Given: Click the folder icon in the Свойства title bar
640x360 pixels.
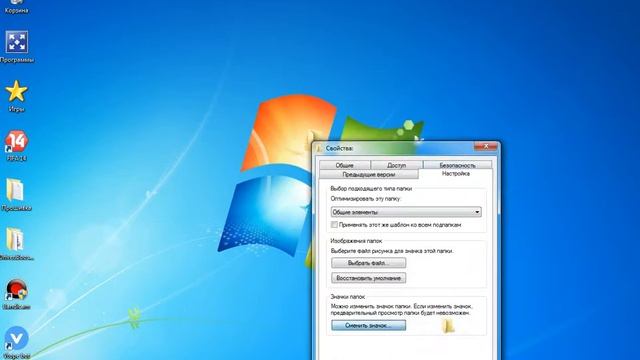Looking at the screenshot, I should tap(320, 148).
